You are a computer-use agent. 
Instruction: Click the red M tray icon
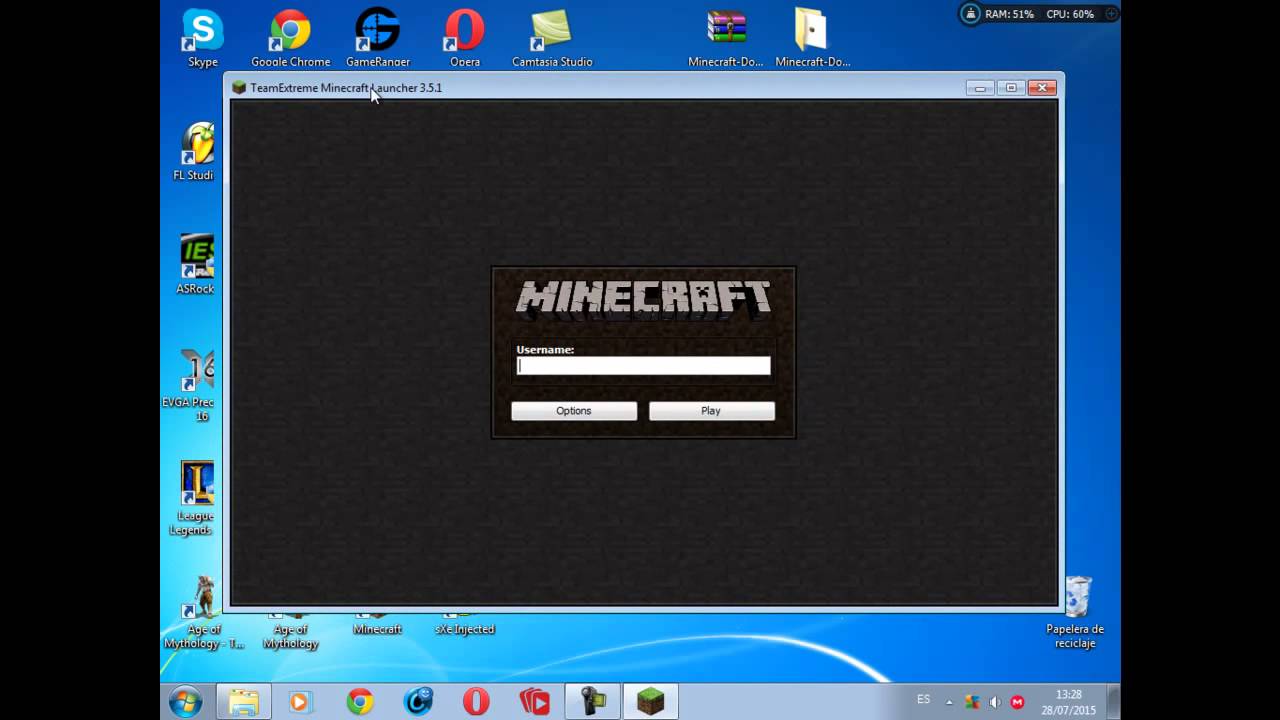1018,702
